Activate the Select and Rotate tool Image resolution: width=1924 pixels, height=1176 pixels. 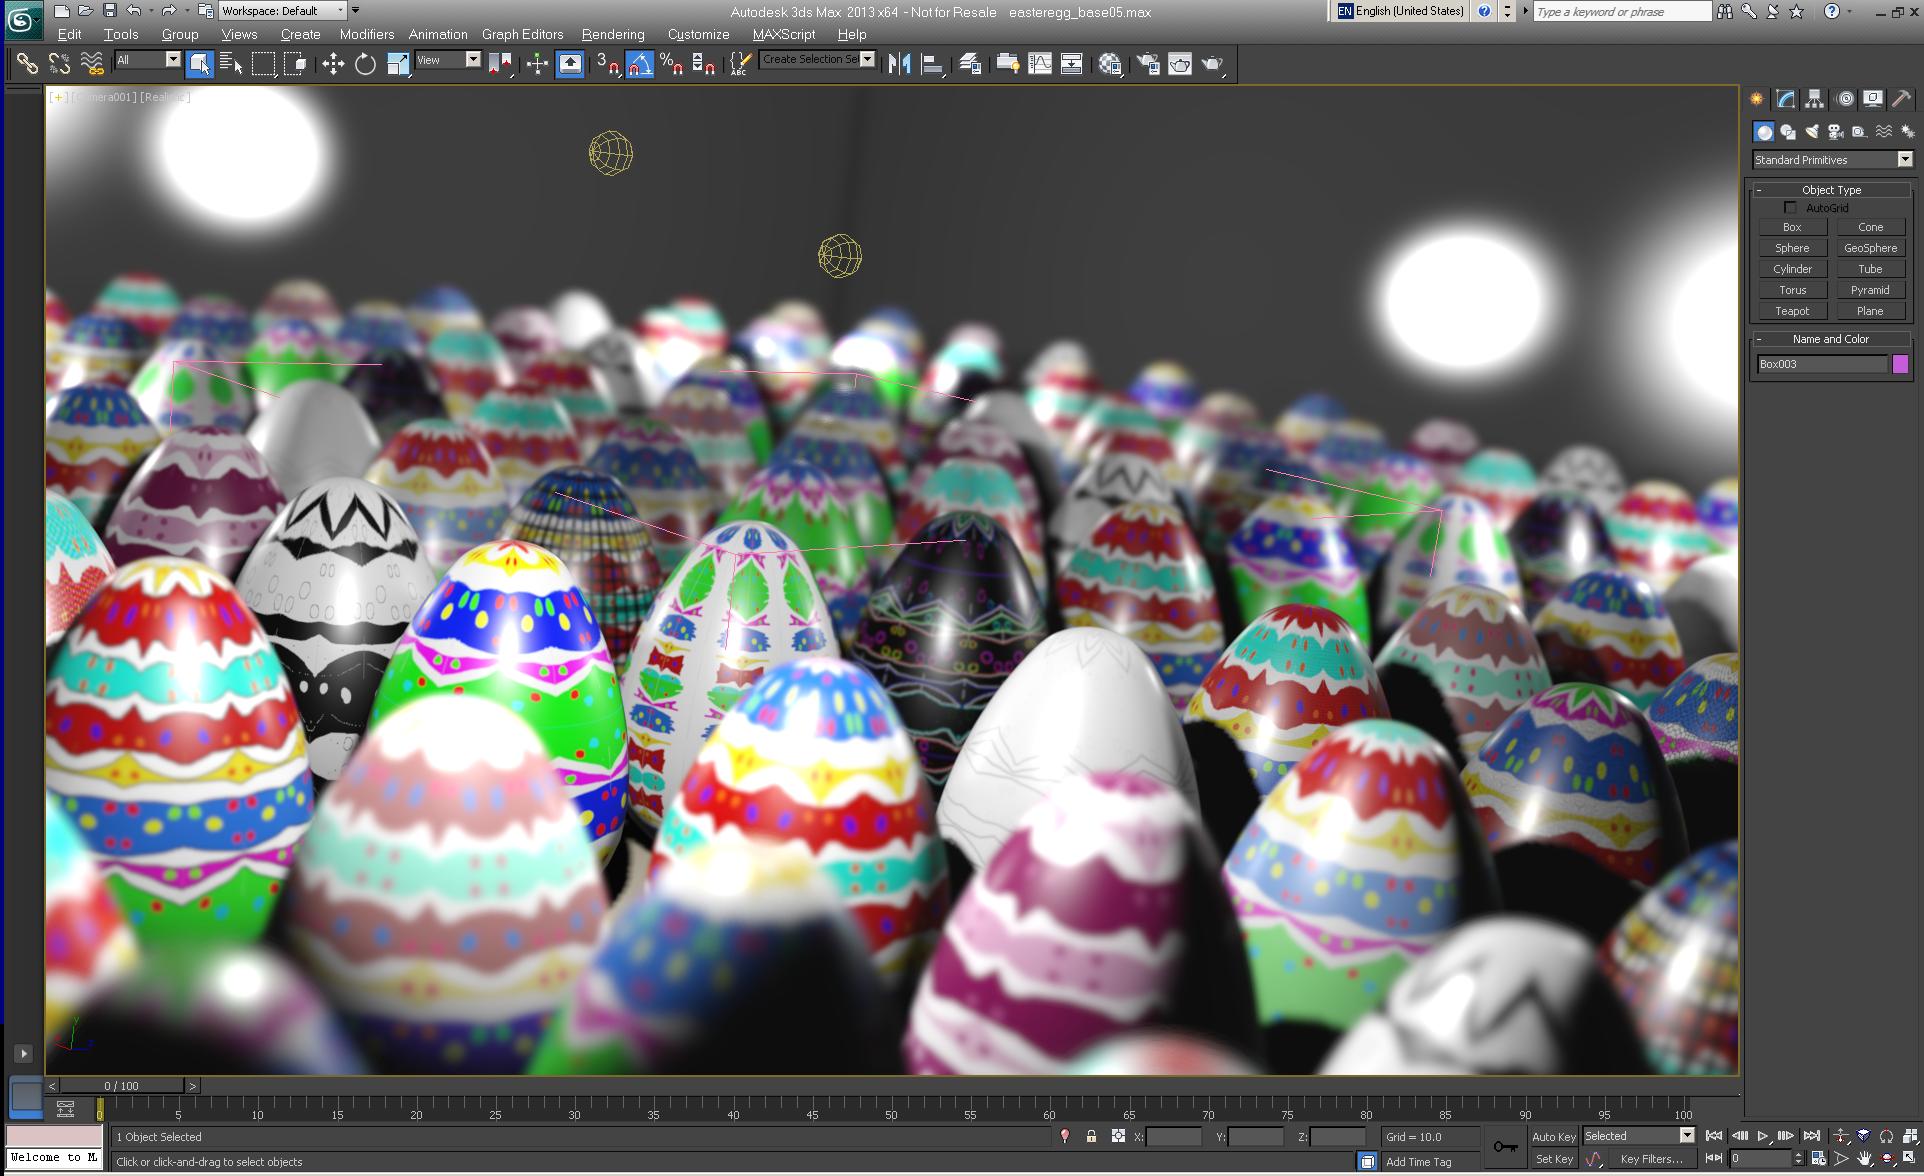click(365, 64)
